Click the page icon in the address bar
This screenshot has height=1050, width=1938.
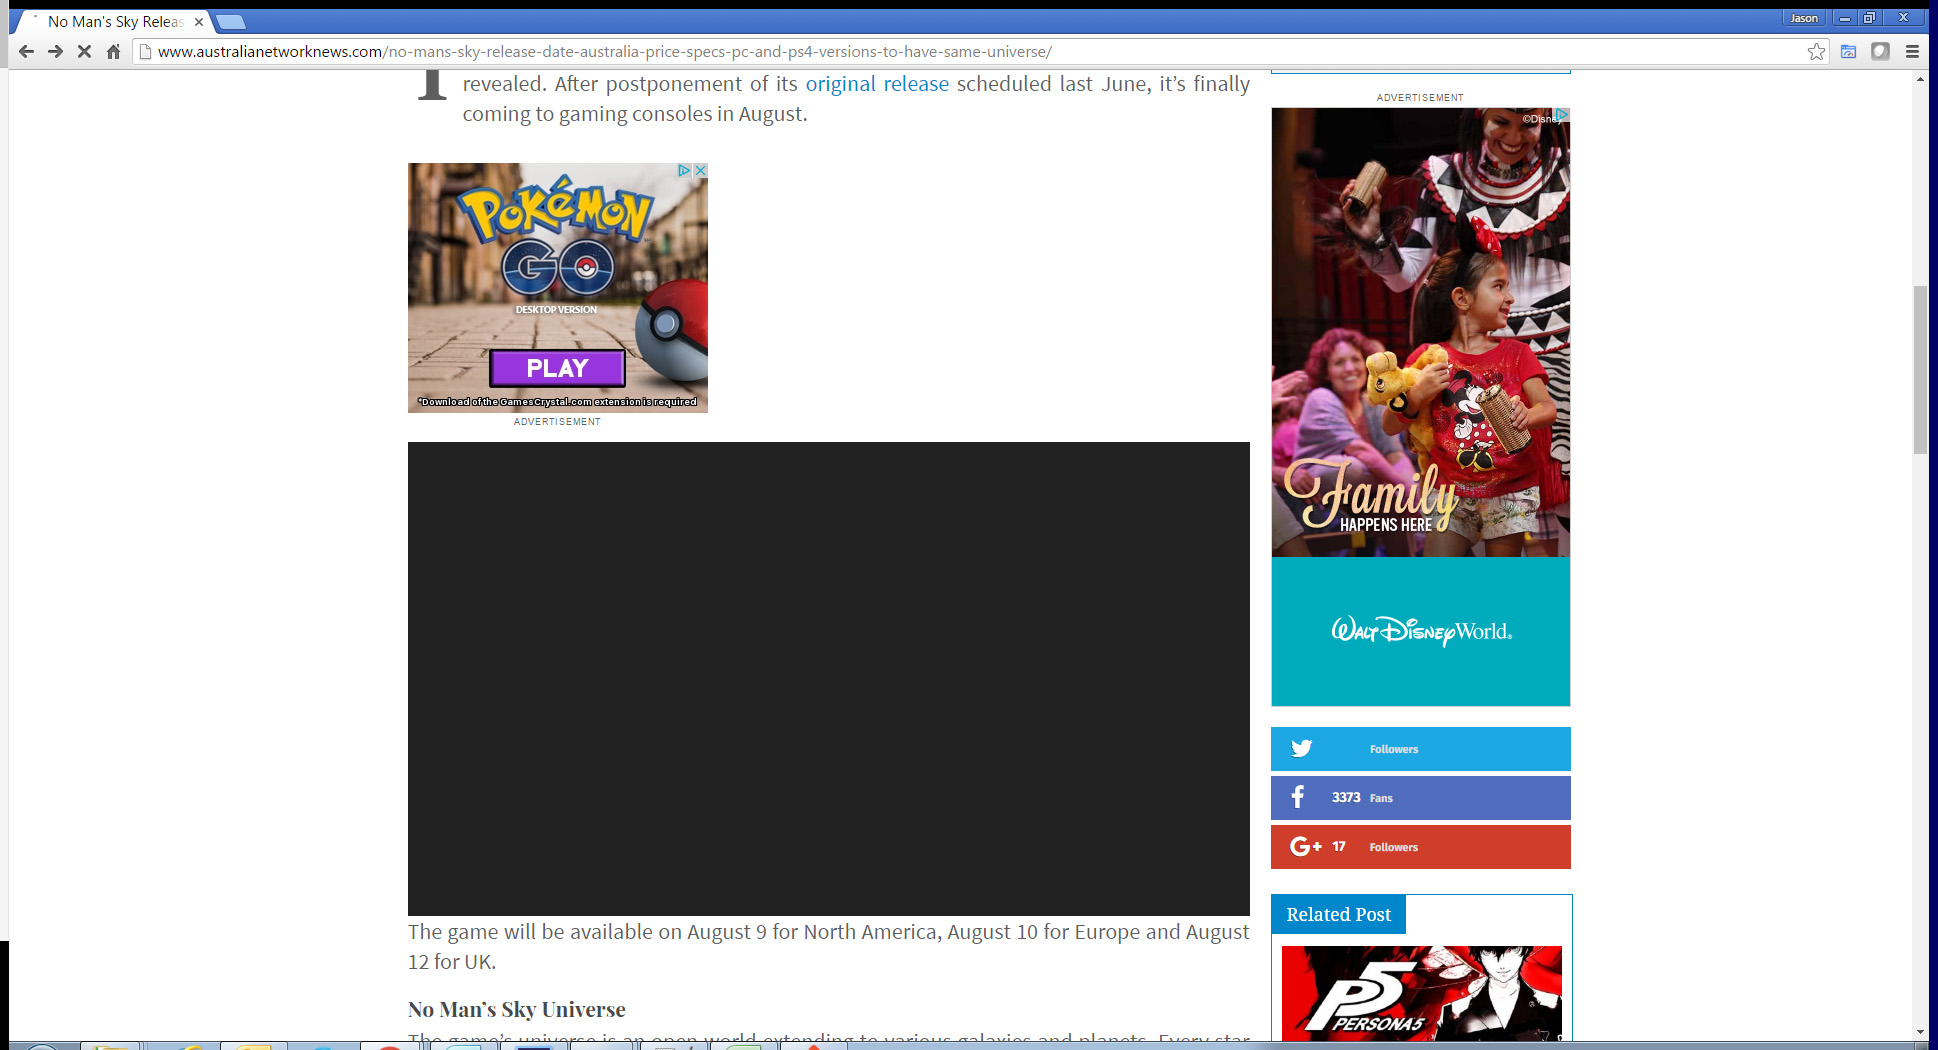[x=145, y=51]
